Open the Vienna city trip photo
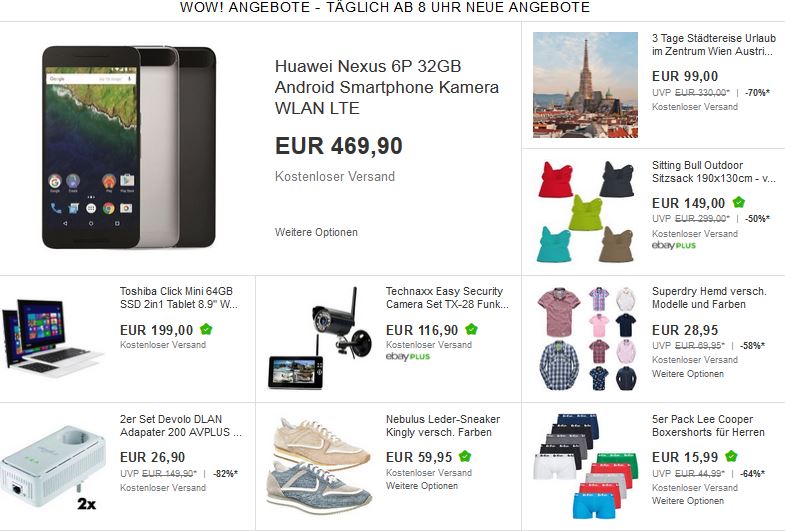 click(x=585, y=85)
